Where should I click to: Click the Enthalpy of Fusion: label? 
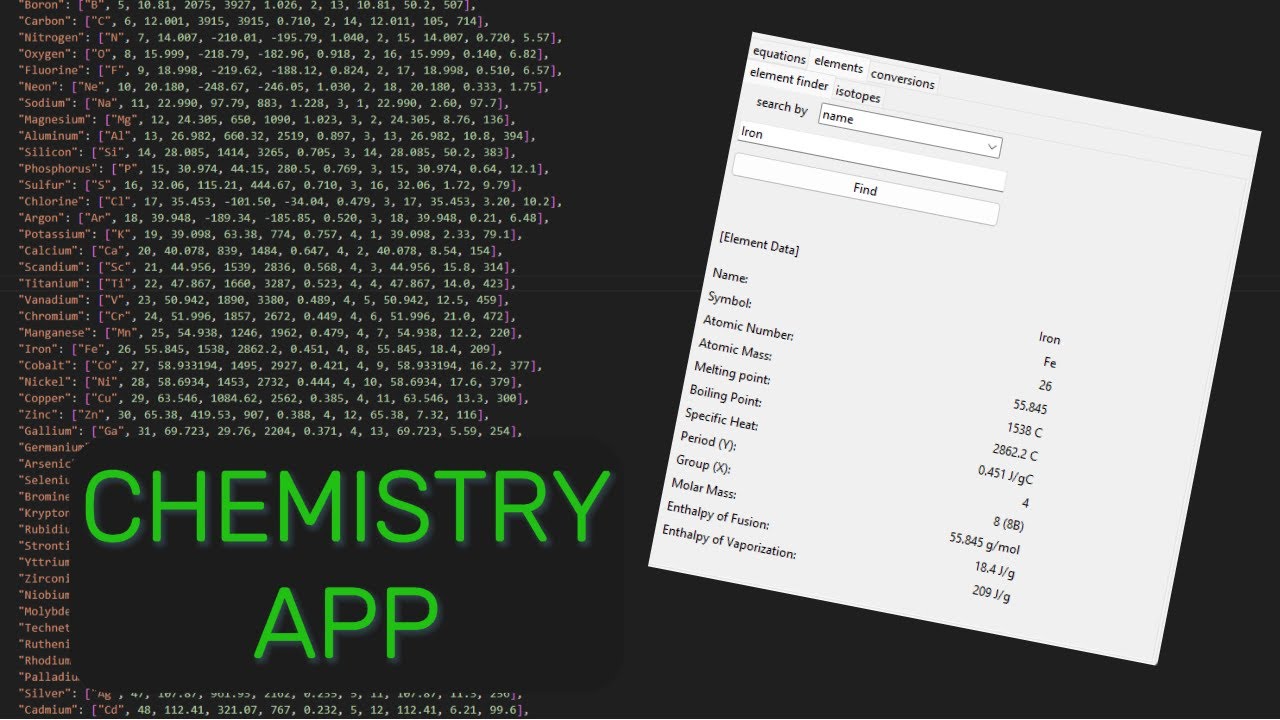718,516
